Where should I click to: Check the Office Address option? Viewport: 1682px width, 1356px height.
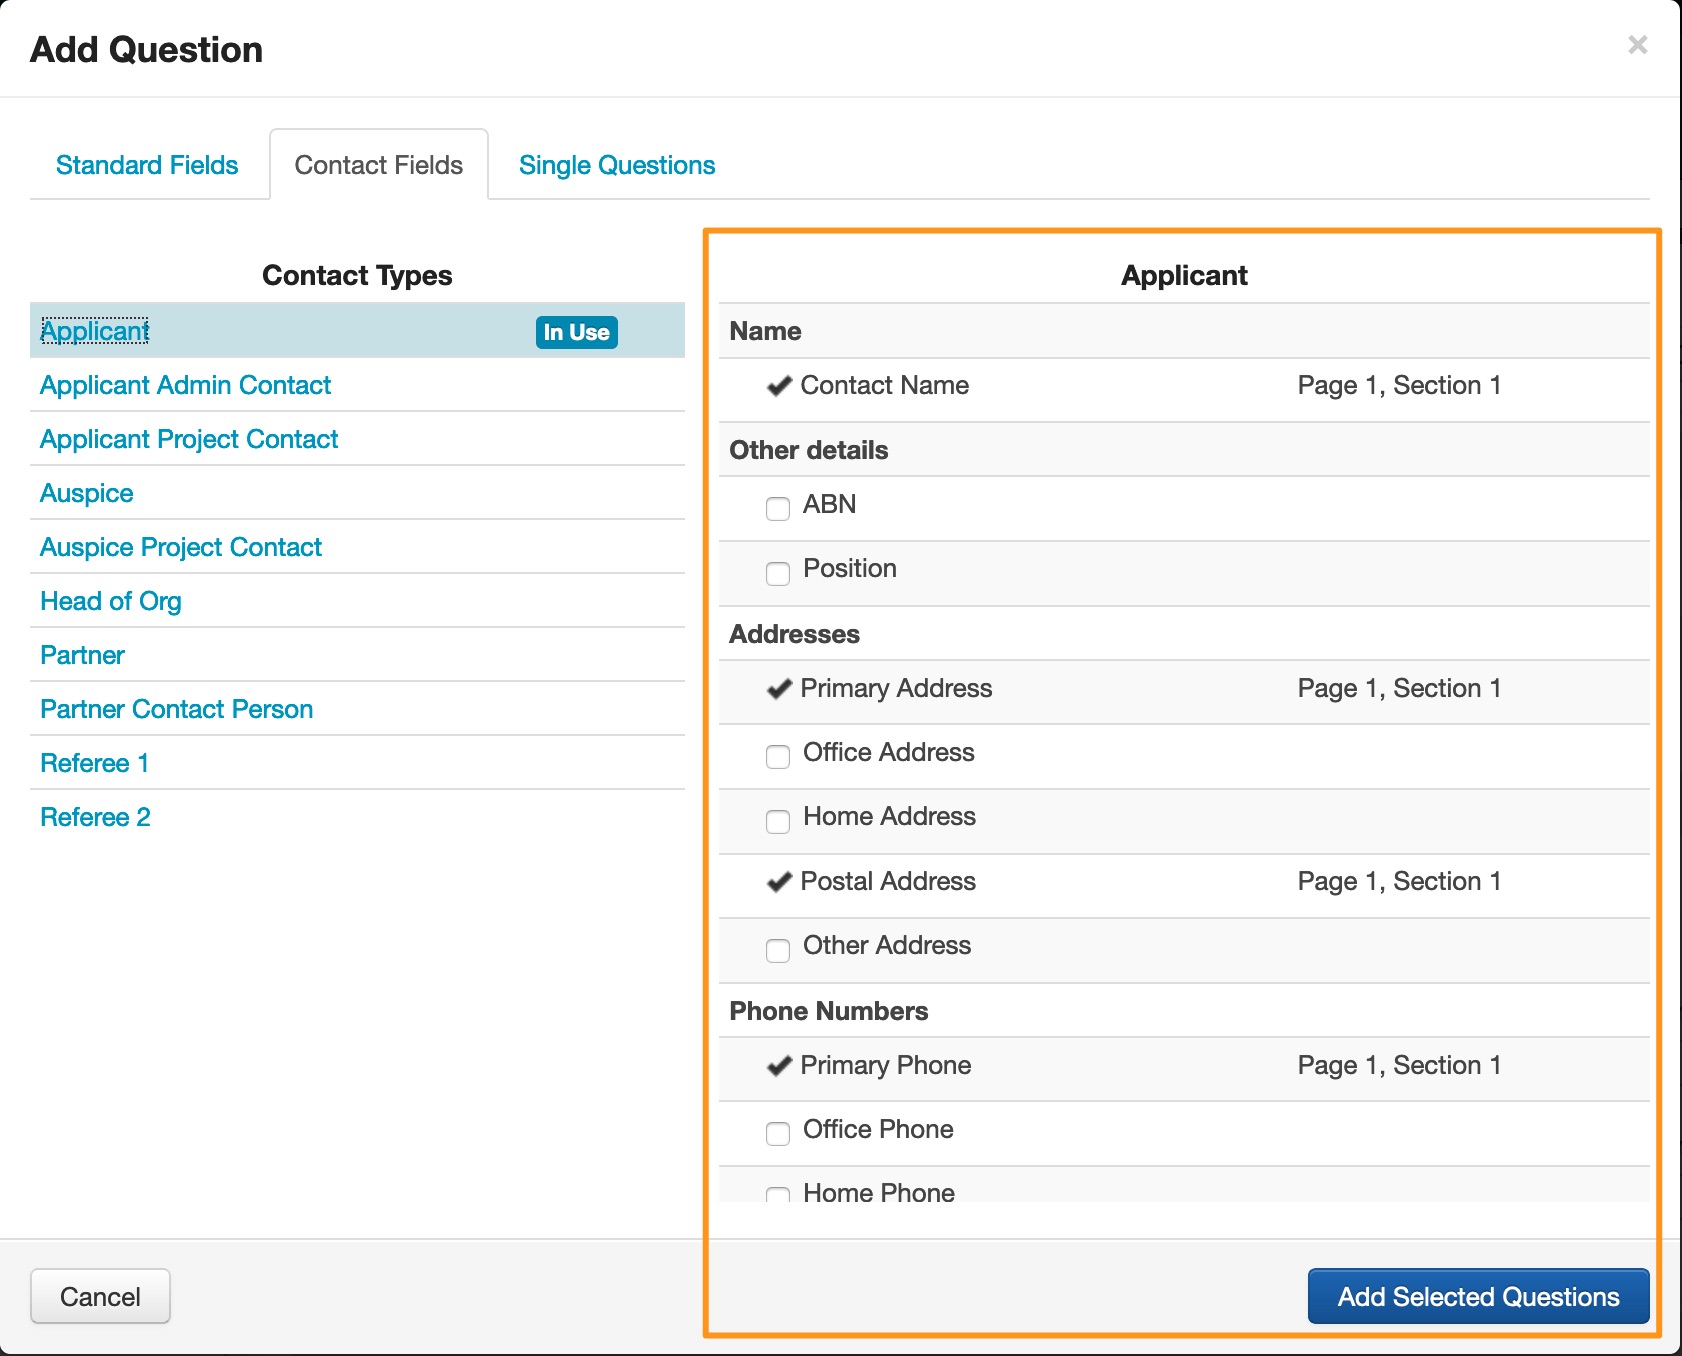point(778,756)
